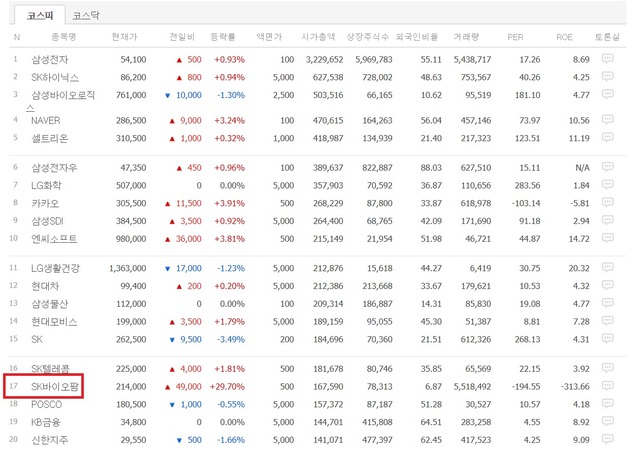The image size is (640, 451).
Task: Click the -313.66 ROE value
Action: [575, 386]
